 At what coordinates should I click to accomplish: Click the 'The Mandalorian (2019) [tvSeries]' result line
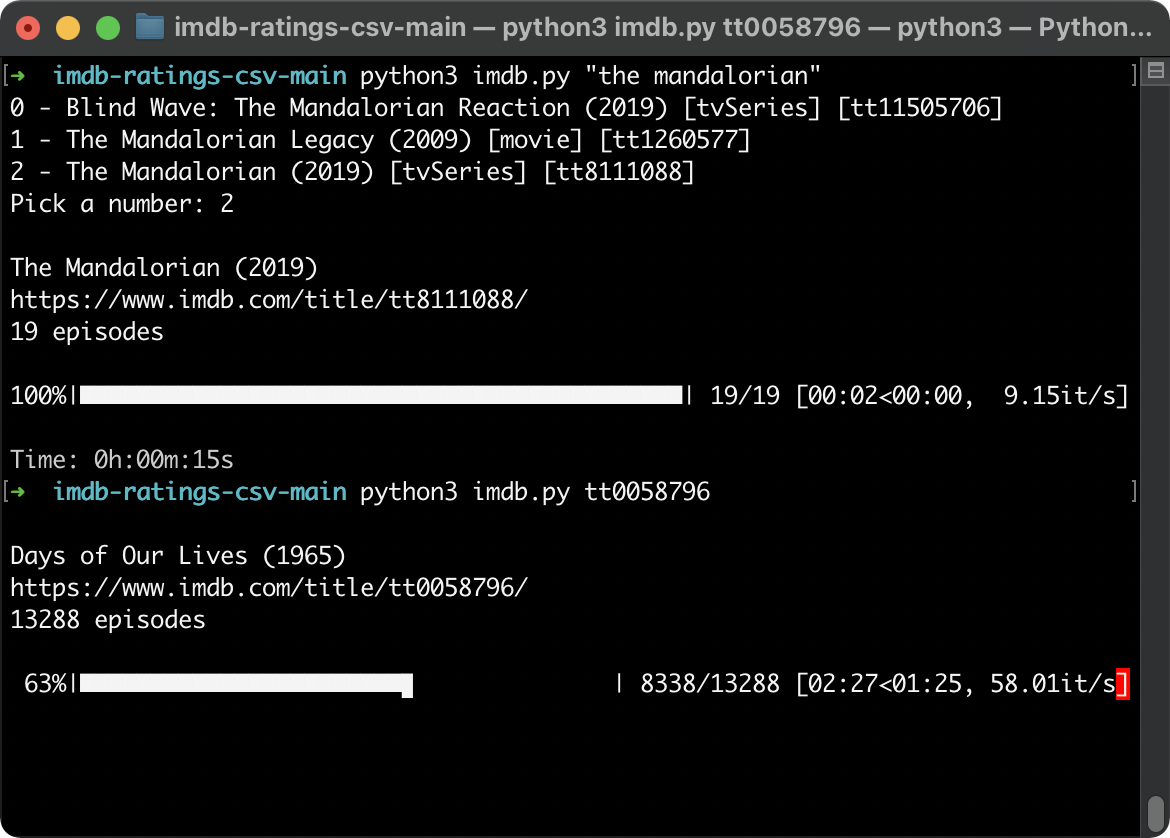[x=352, y=172]
